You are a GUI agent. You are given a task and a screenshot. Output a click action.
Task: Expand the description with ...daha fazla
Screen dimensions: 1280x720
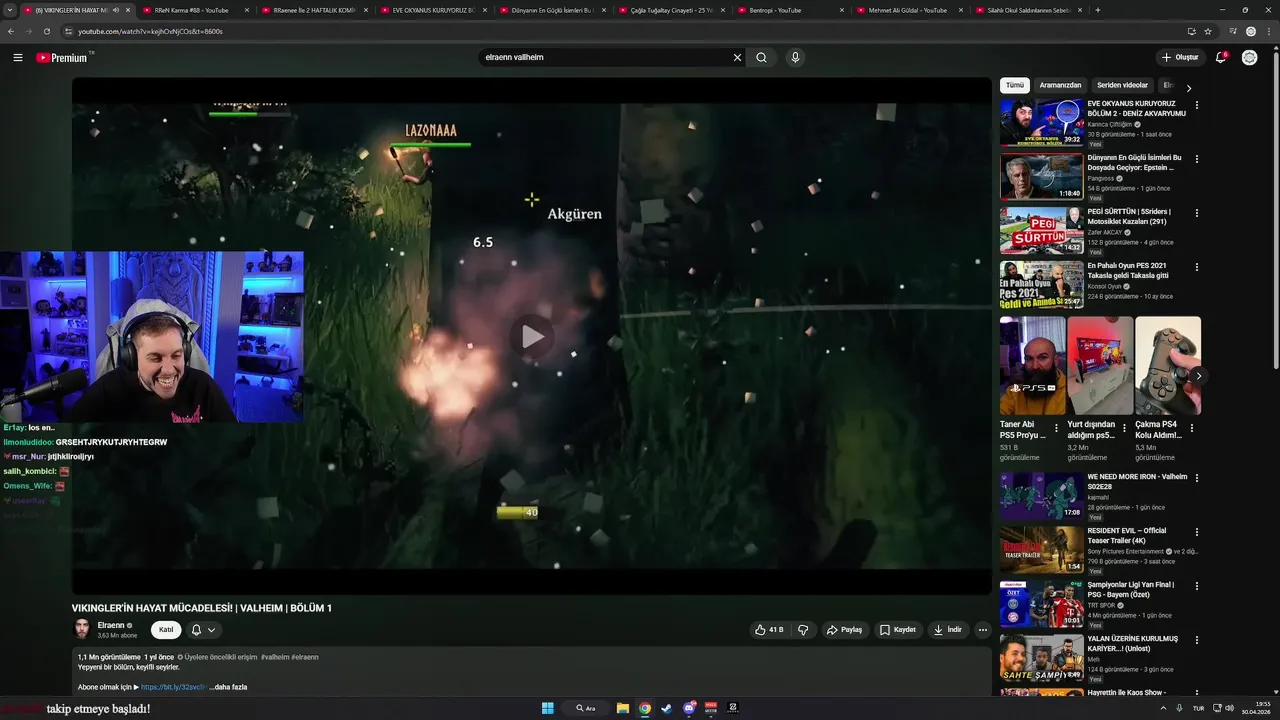coord(228,687)
